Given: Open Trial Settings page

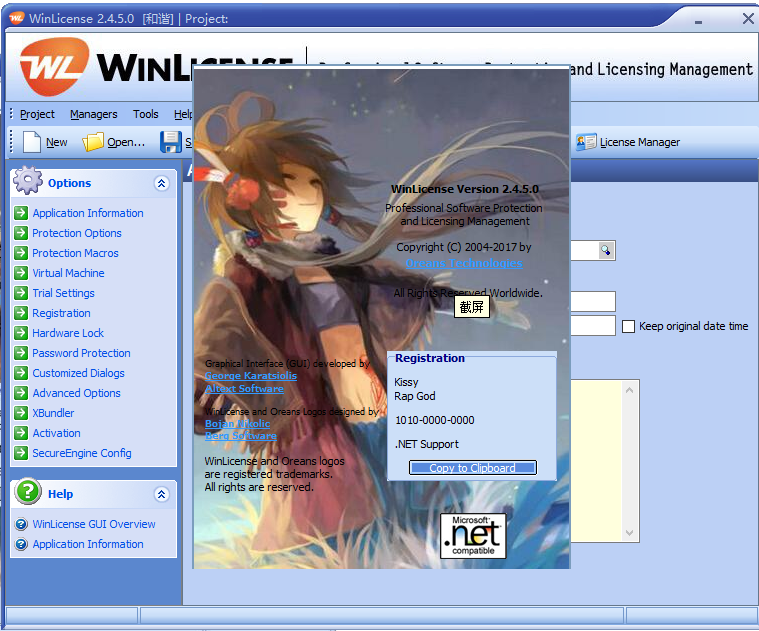Looking at the screenshot, I should coord(63,293).
